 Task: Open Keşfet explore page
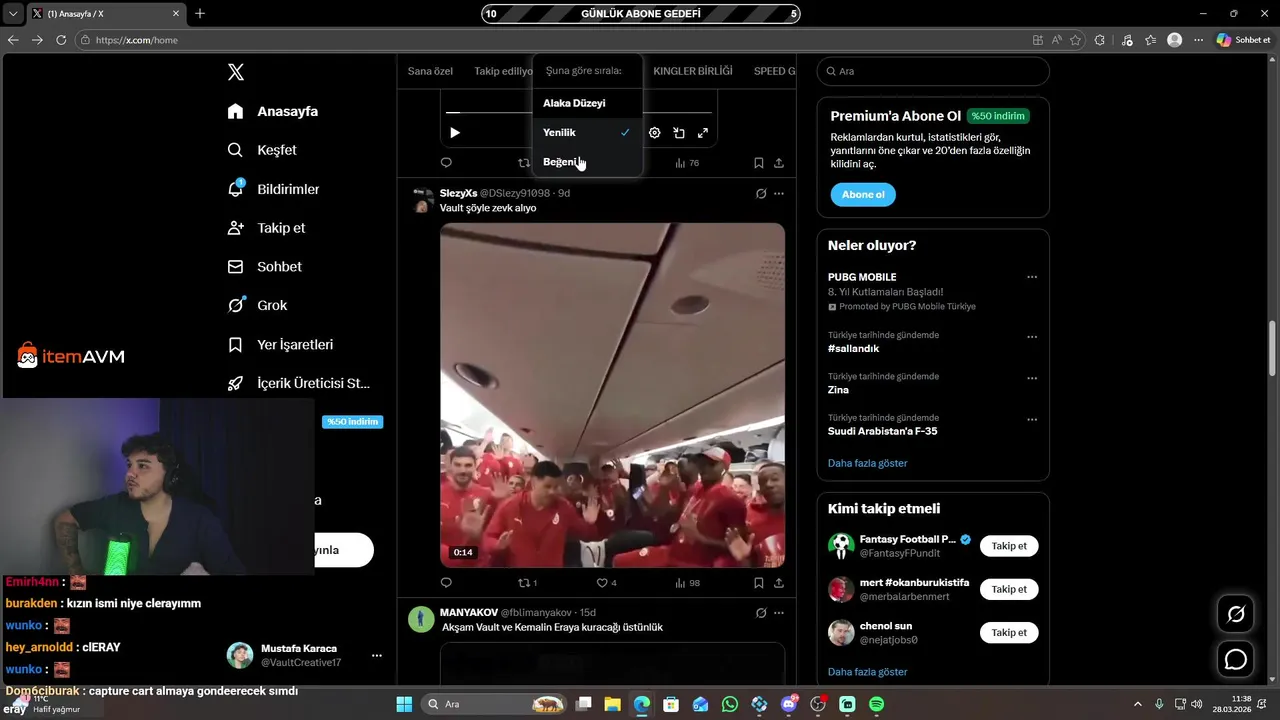tap(263, 150)
